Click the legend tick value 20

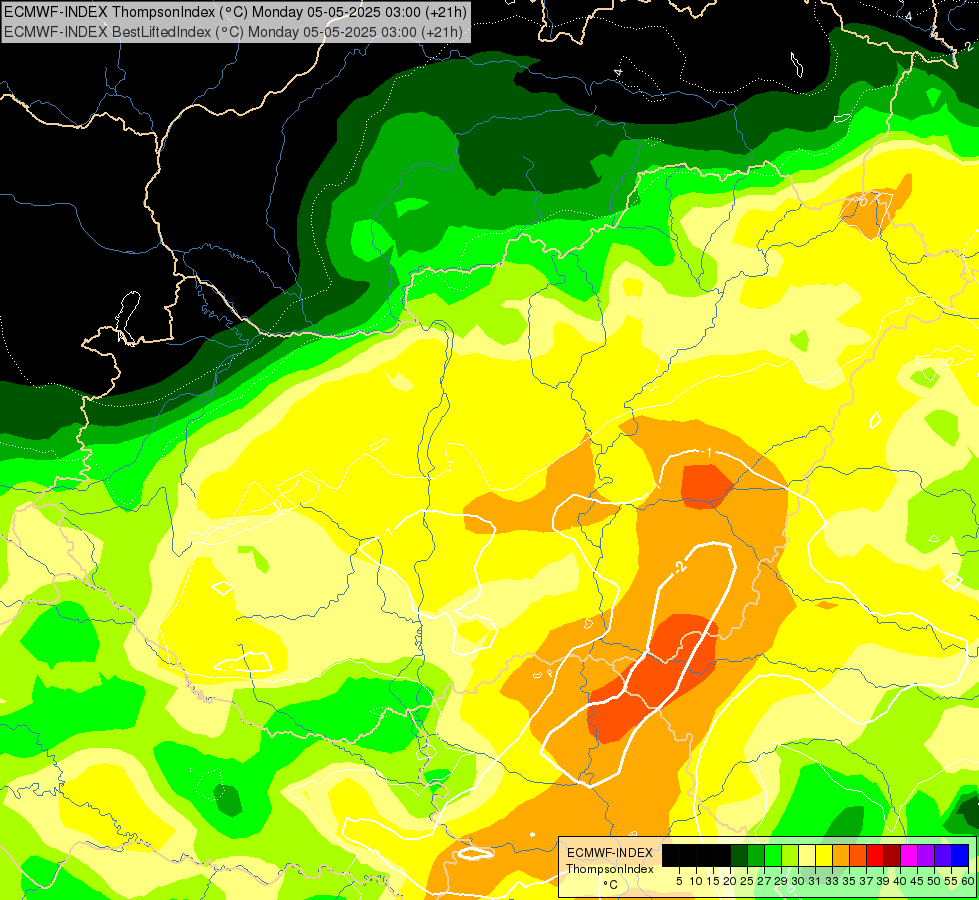click(x=730, y=881)
